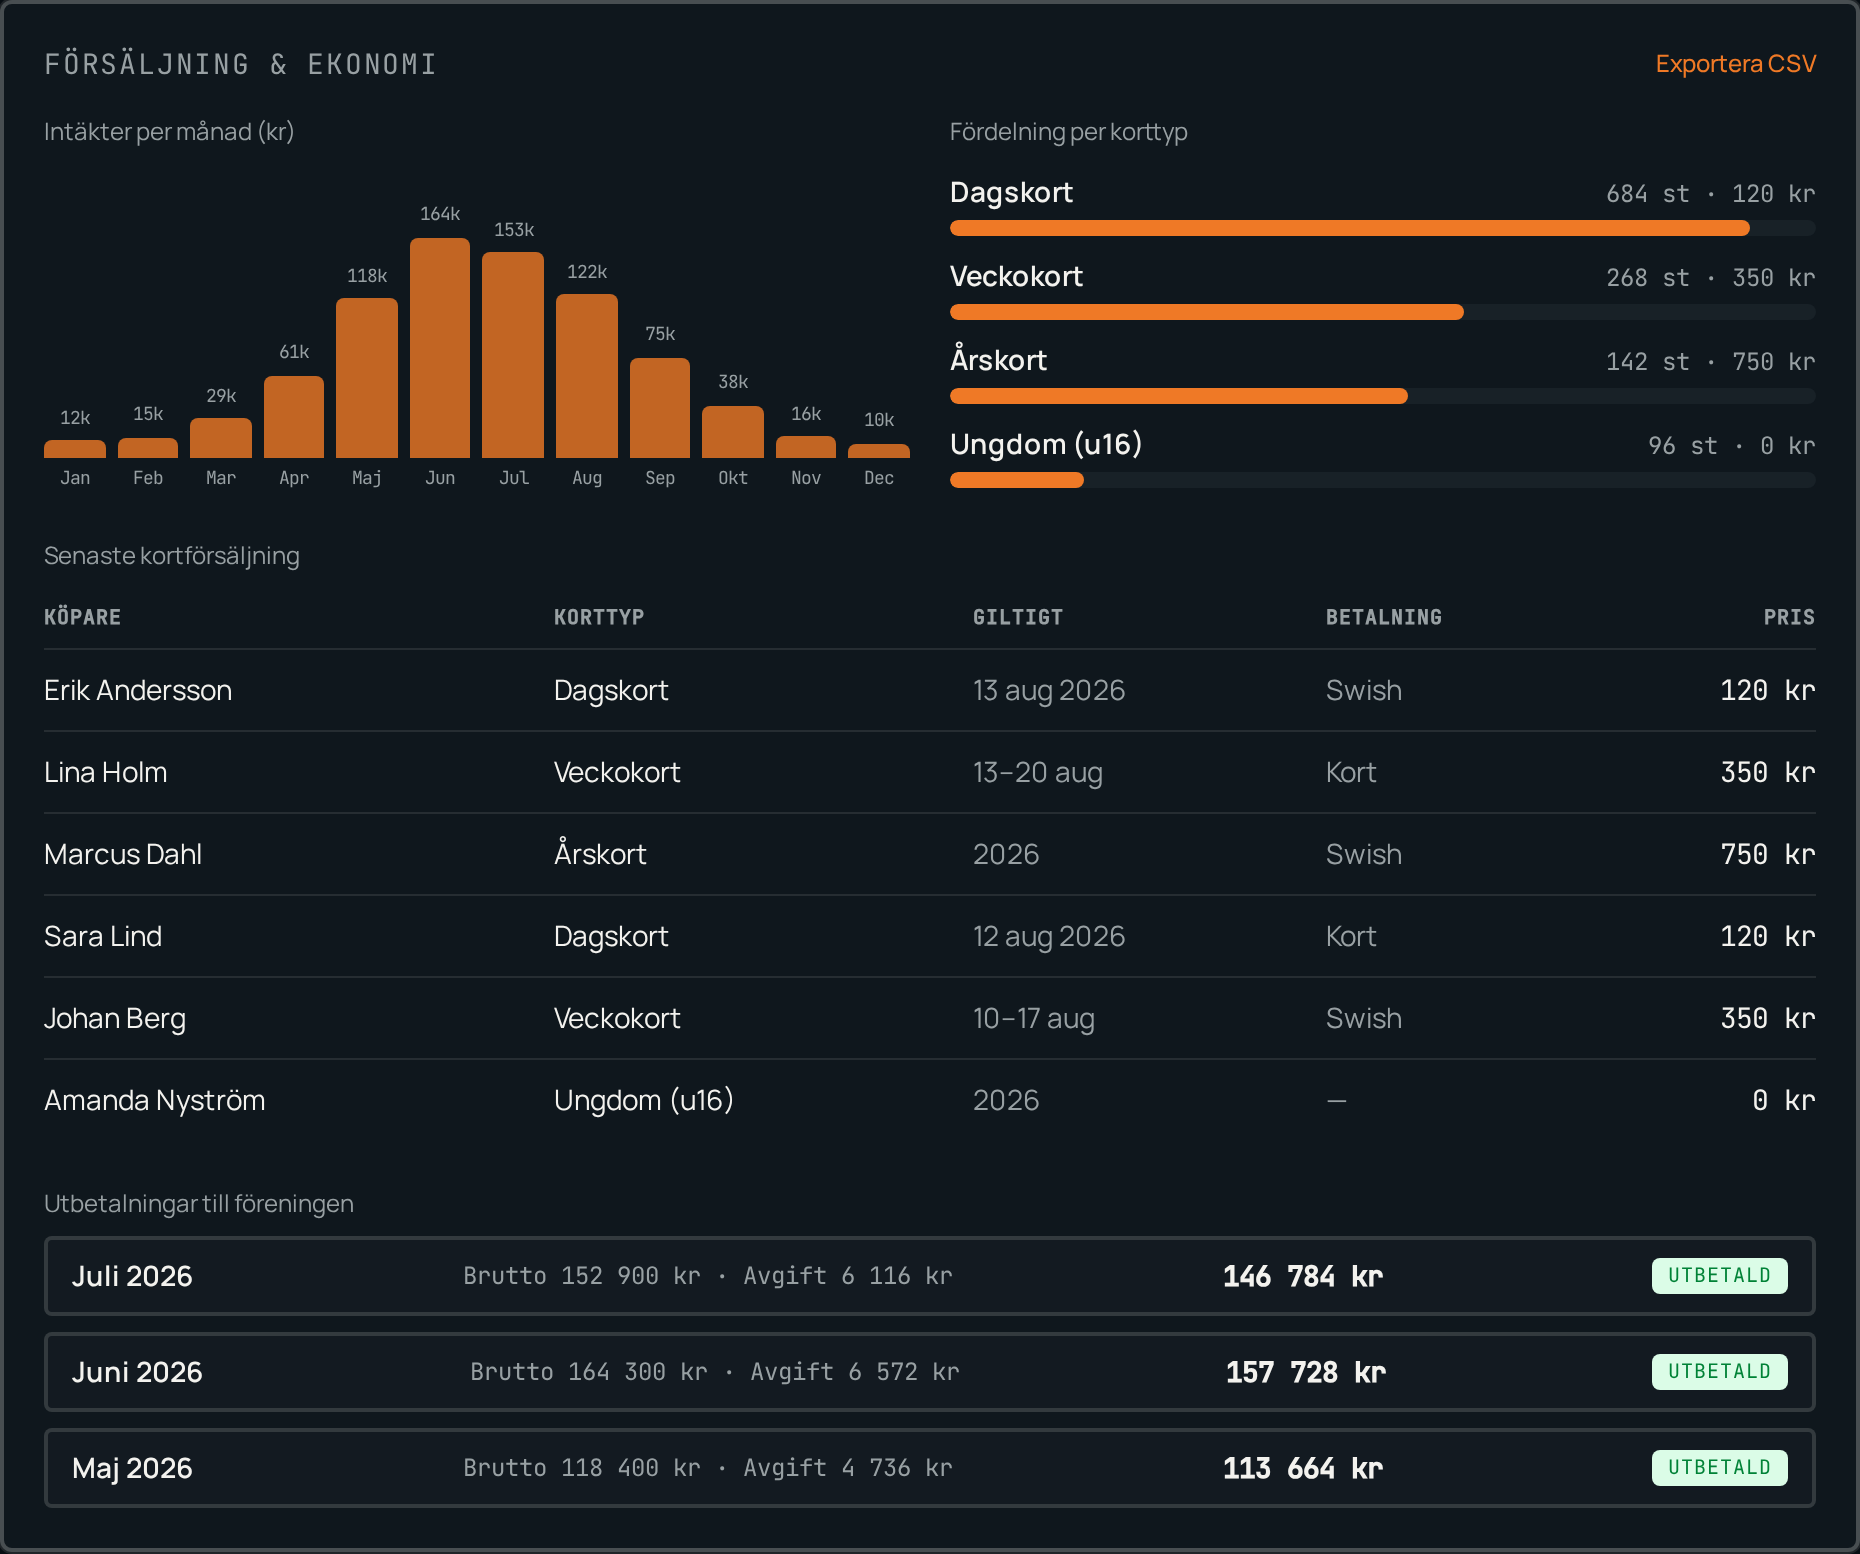Select buyer Lina Holm

(x=106, y=772)
